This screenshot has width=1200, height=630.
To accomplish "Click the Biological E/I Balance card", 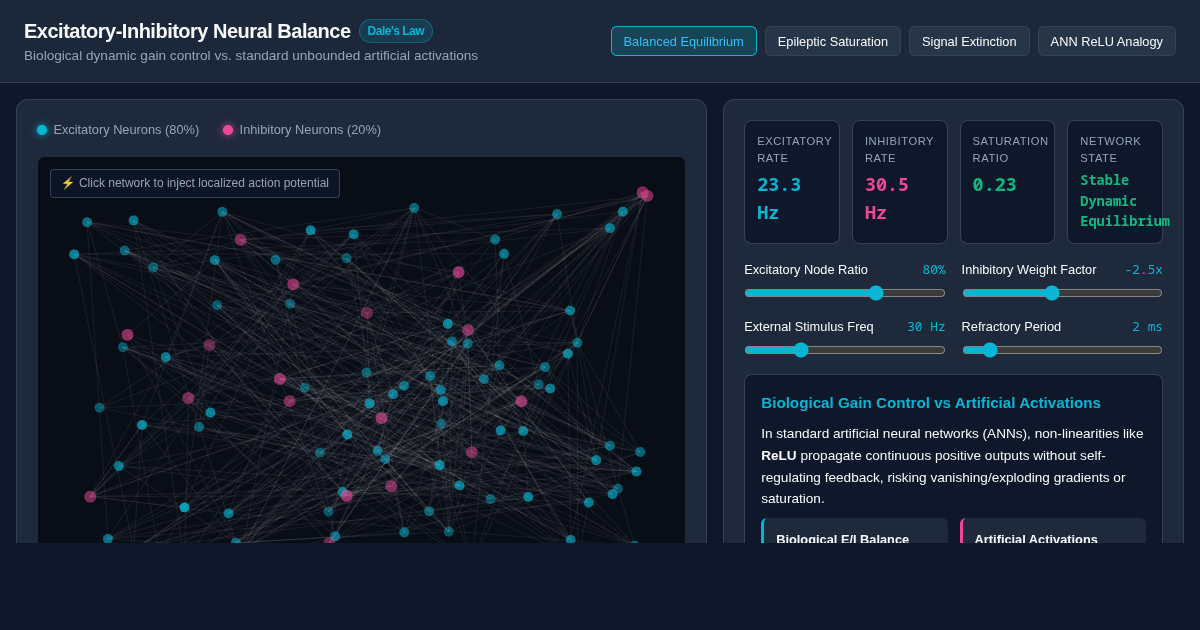I will tap(855, 531).
